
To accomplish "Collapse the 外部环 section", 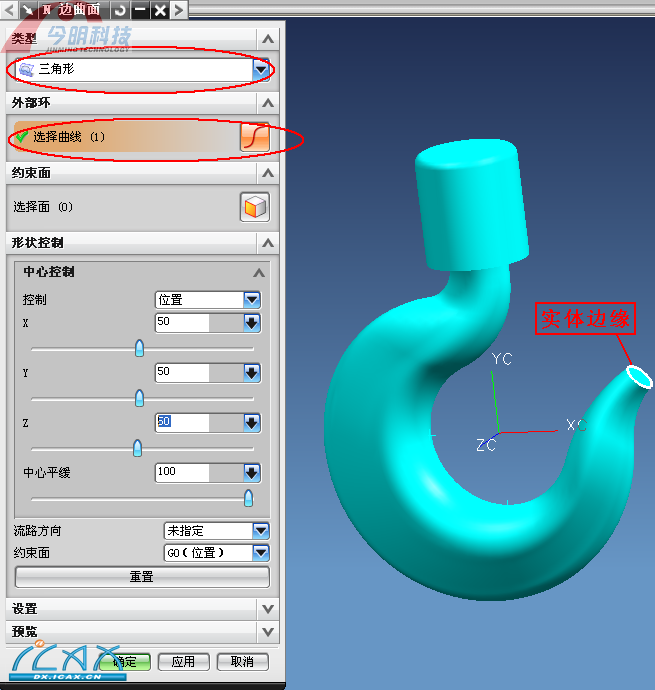I will [268, 103].
